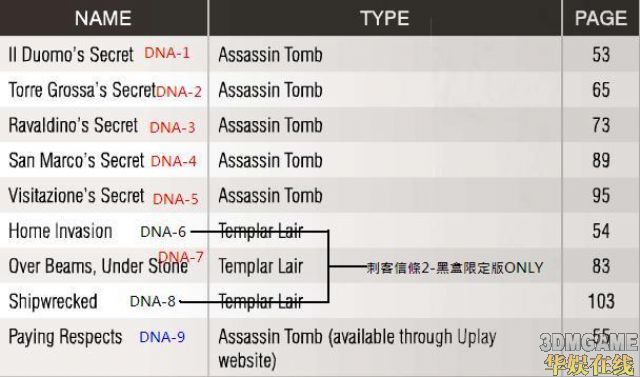Click the red DNA-1 label
Image resolution: width=640 pixels, height=377 pixels.
[167, 53]
